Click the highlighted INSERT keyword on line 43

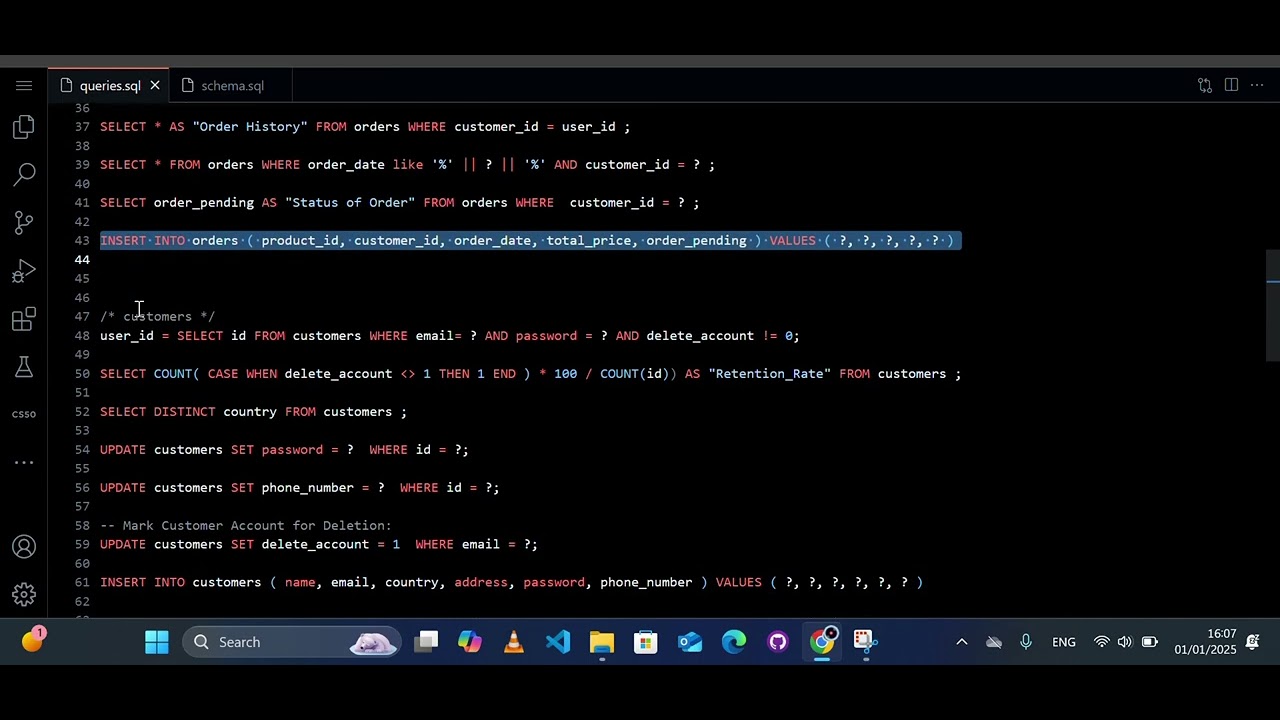[x=123, y=241]
